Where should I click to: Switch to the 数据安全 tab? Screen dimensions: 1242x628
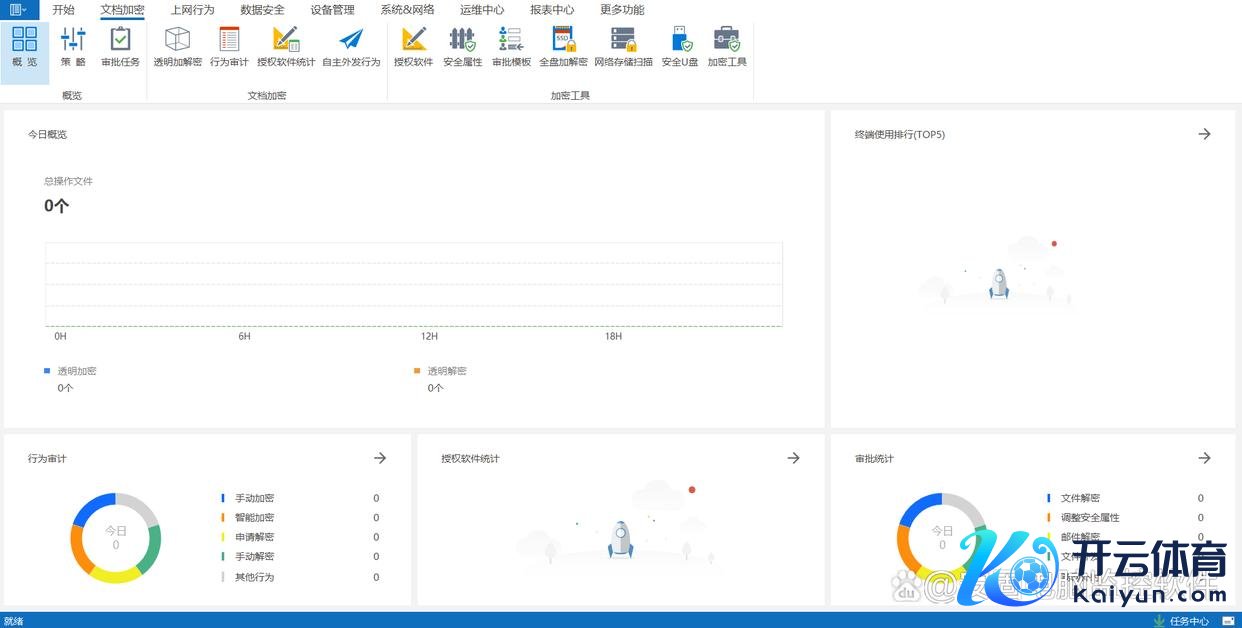pyautogui.click(x=262, y=10)
